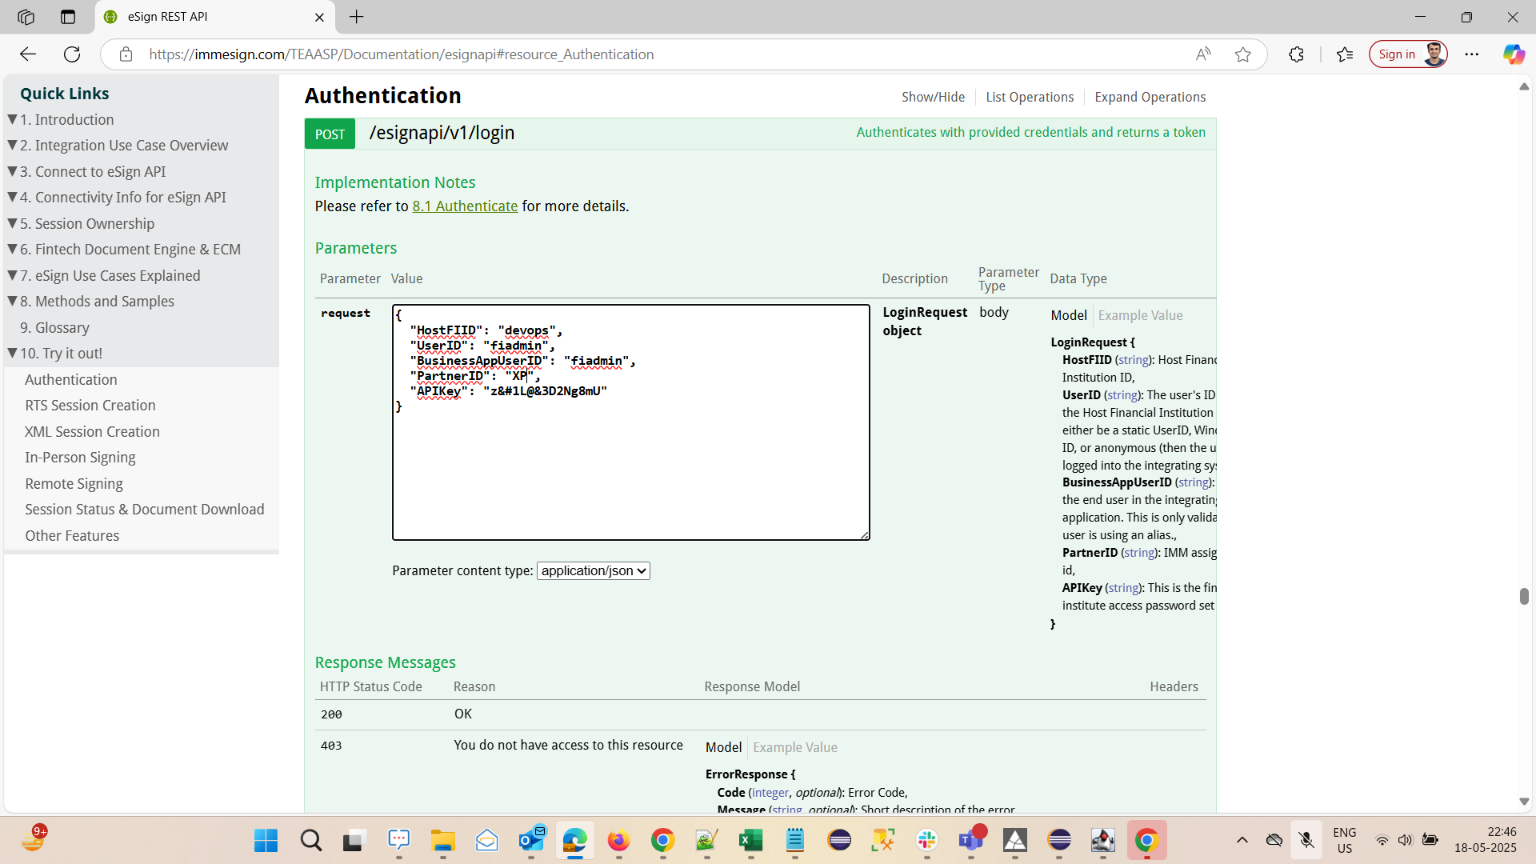Click the browser back arrow
Image resolution: width=1536 pixels, height=864 pixels.
(28, 54)
